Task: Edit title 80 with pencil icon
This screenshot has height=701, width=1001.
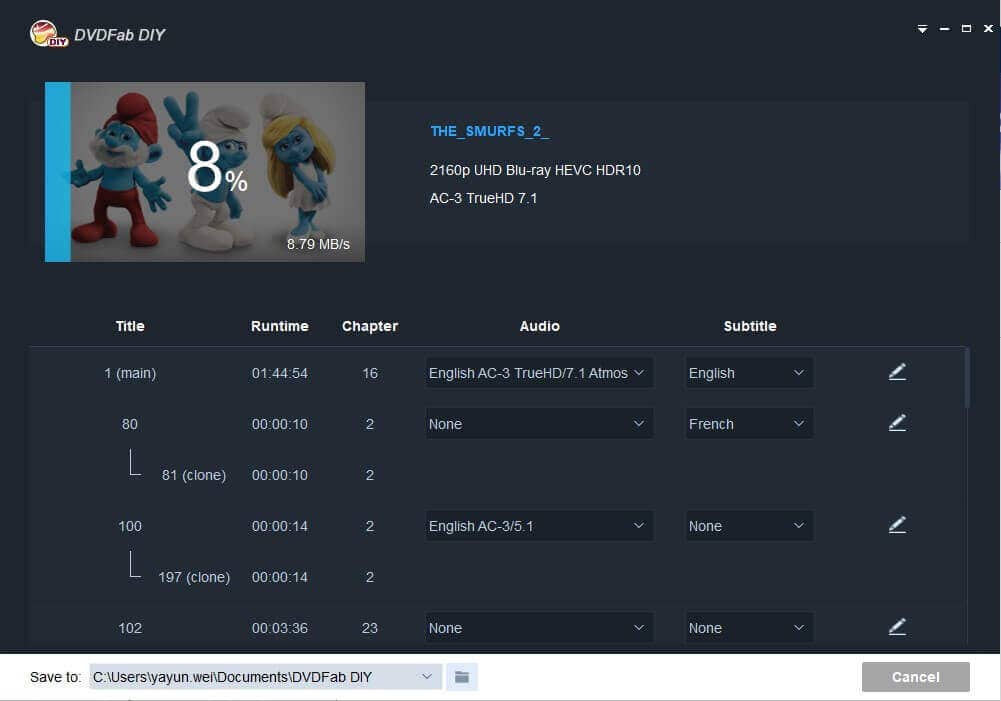Action: pos(897,423)
